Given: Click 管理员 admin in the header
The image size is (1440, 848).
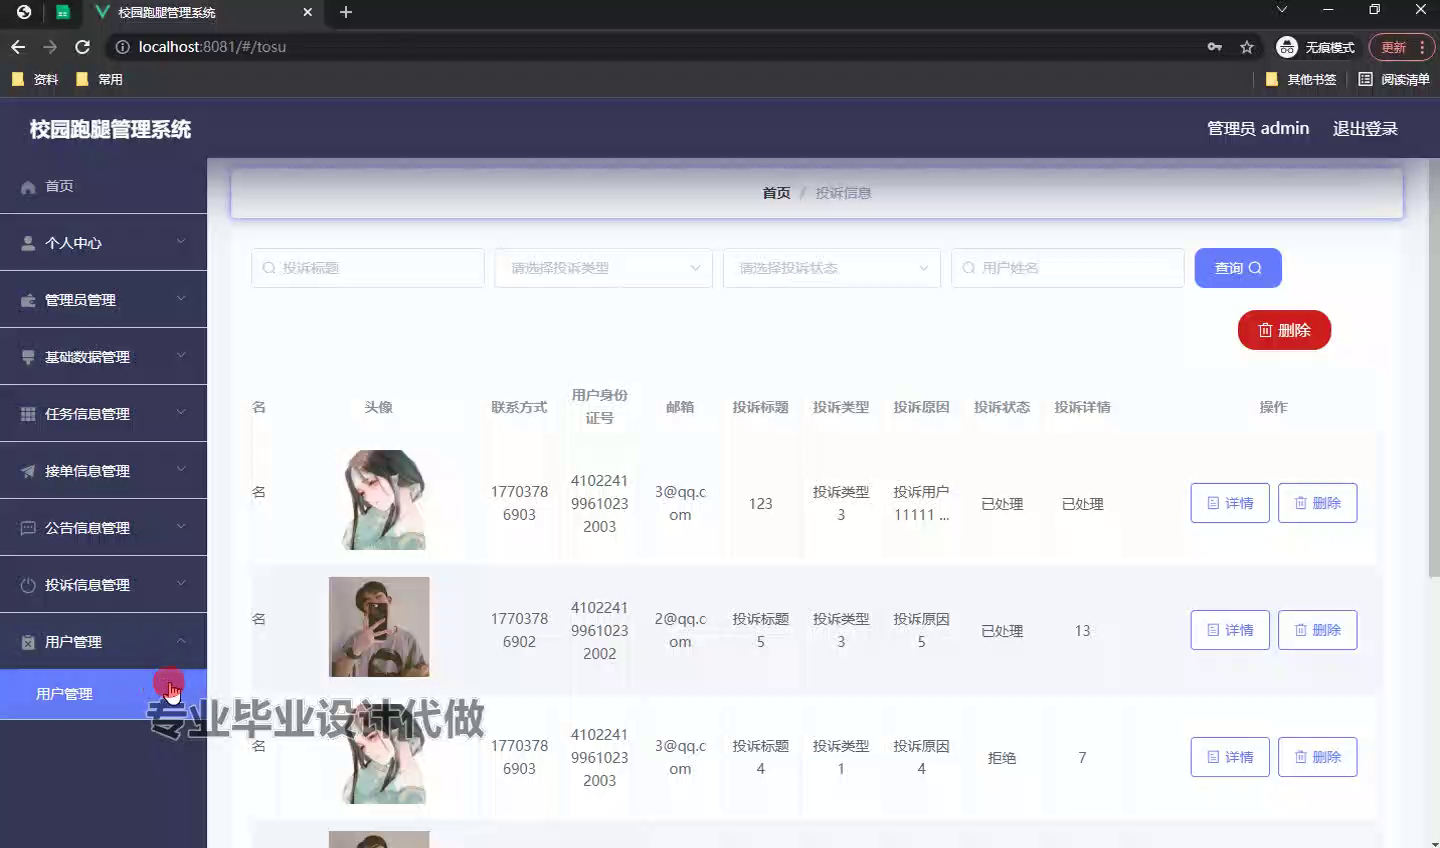Looking at the screenshot, I should pyautogui.click(x=1258, y=128).
